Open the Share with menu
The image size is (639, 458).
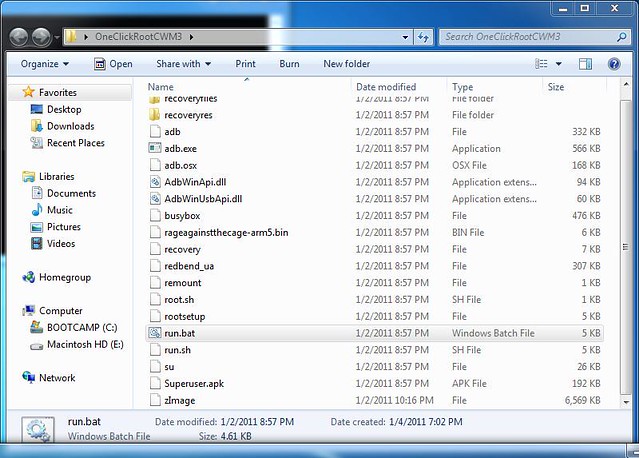[x=184, y=64]
